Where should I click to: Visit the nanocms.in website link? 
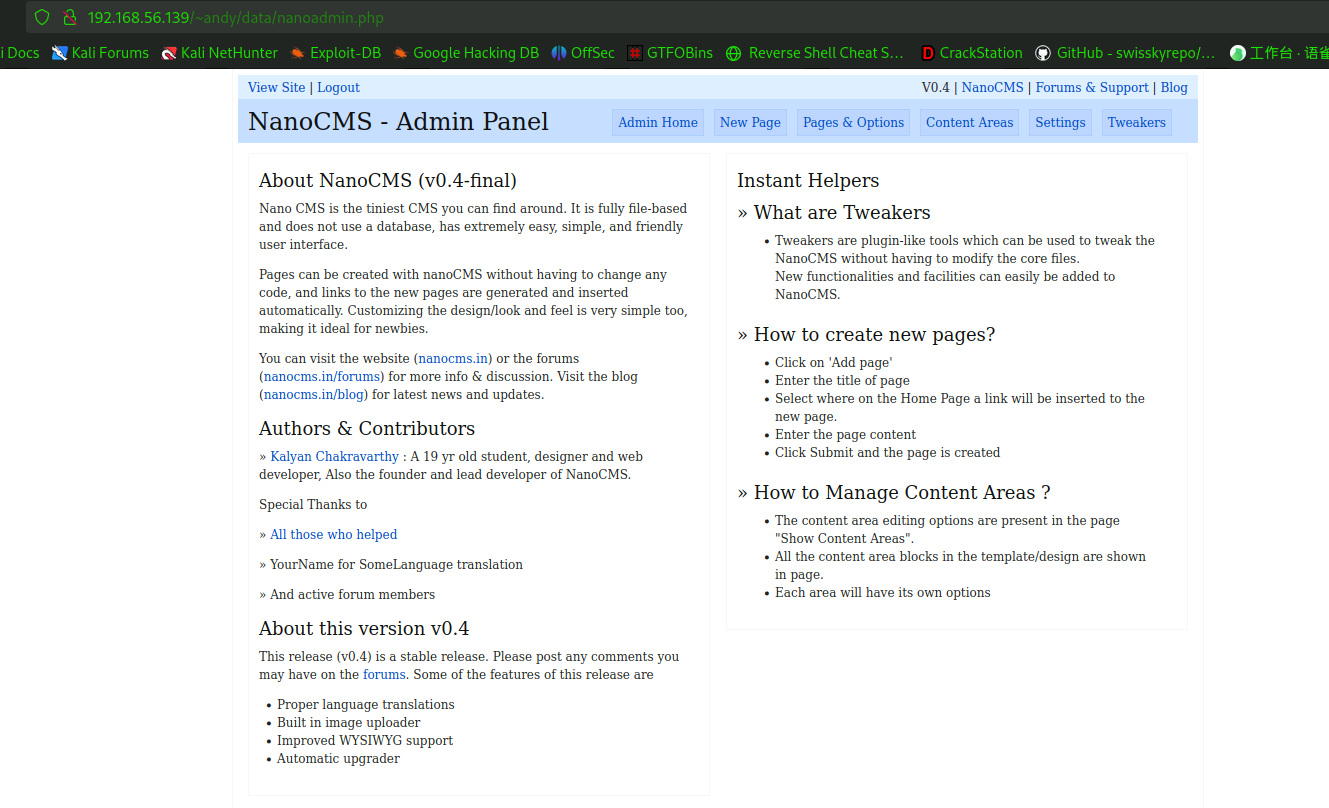click(453, 358)
